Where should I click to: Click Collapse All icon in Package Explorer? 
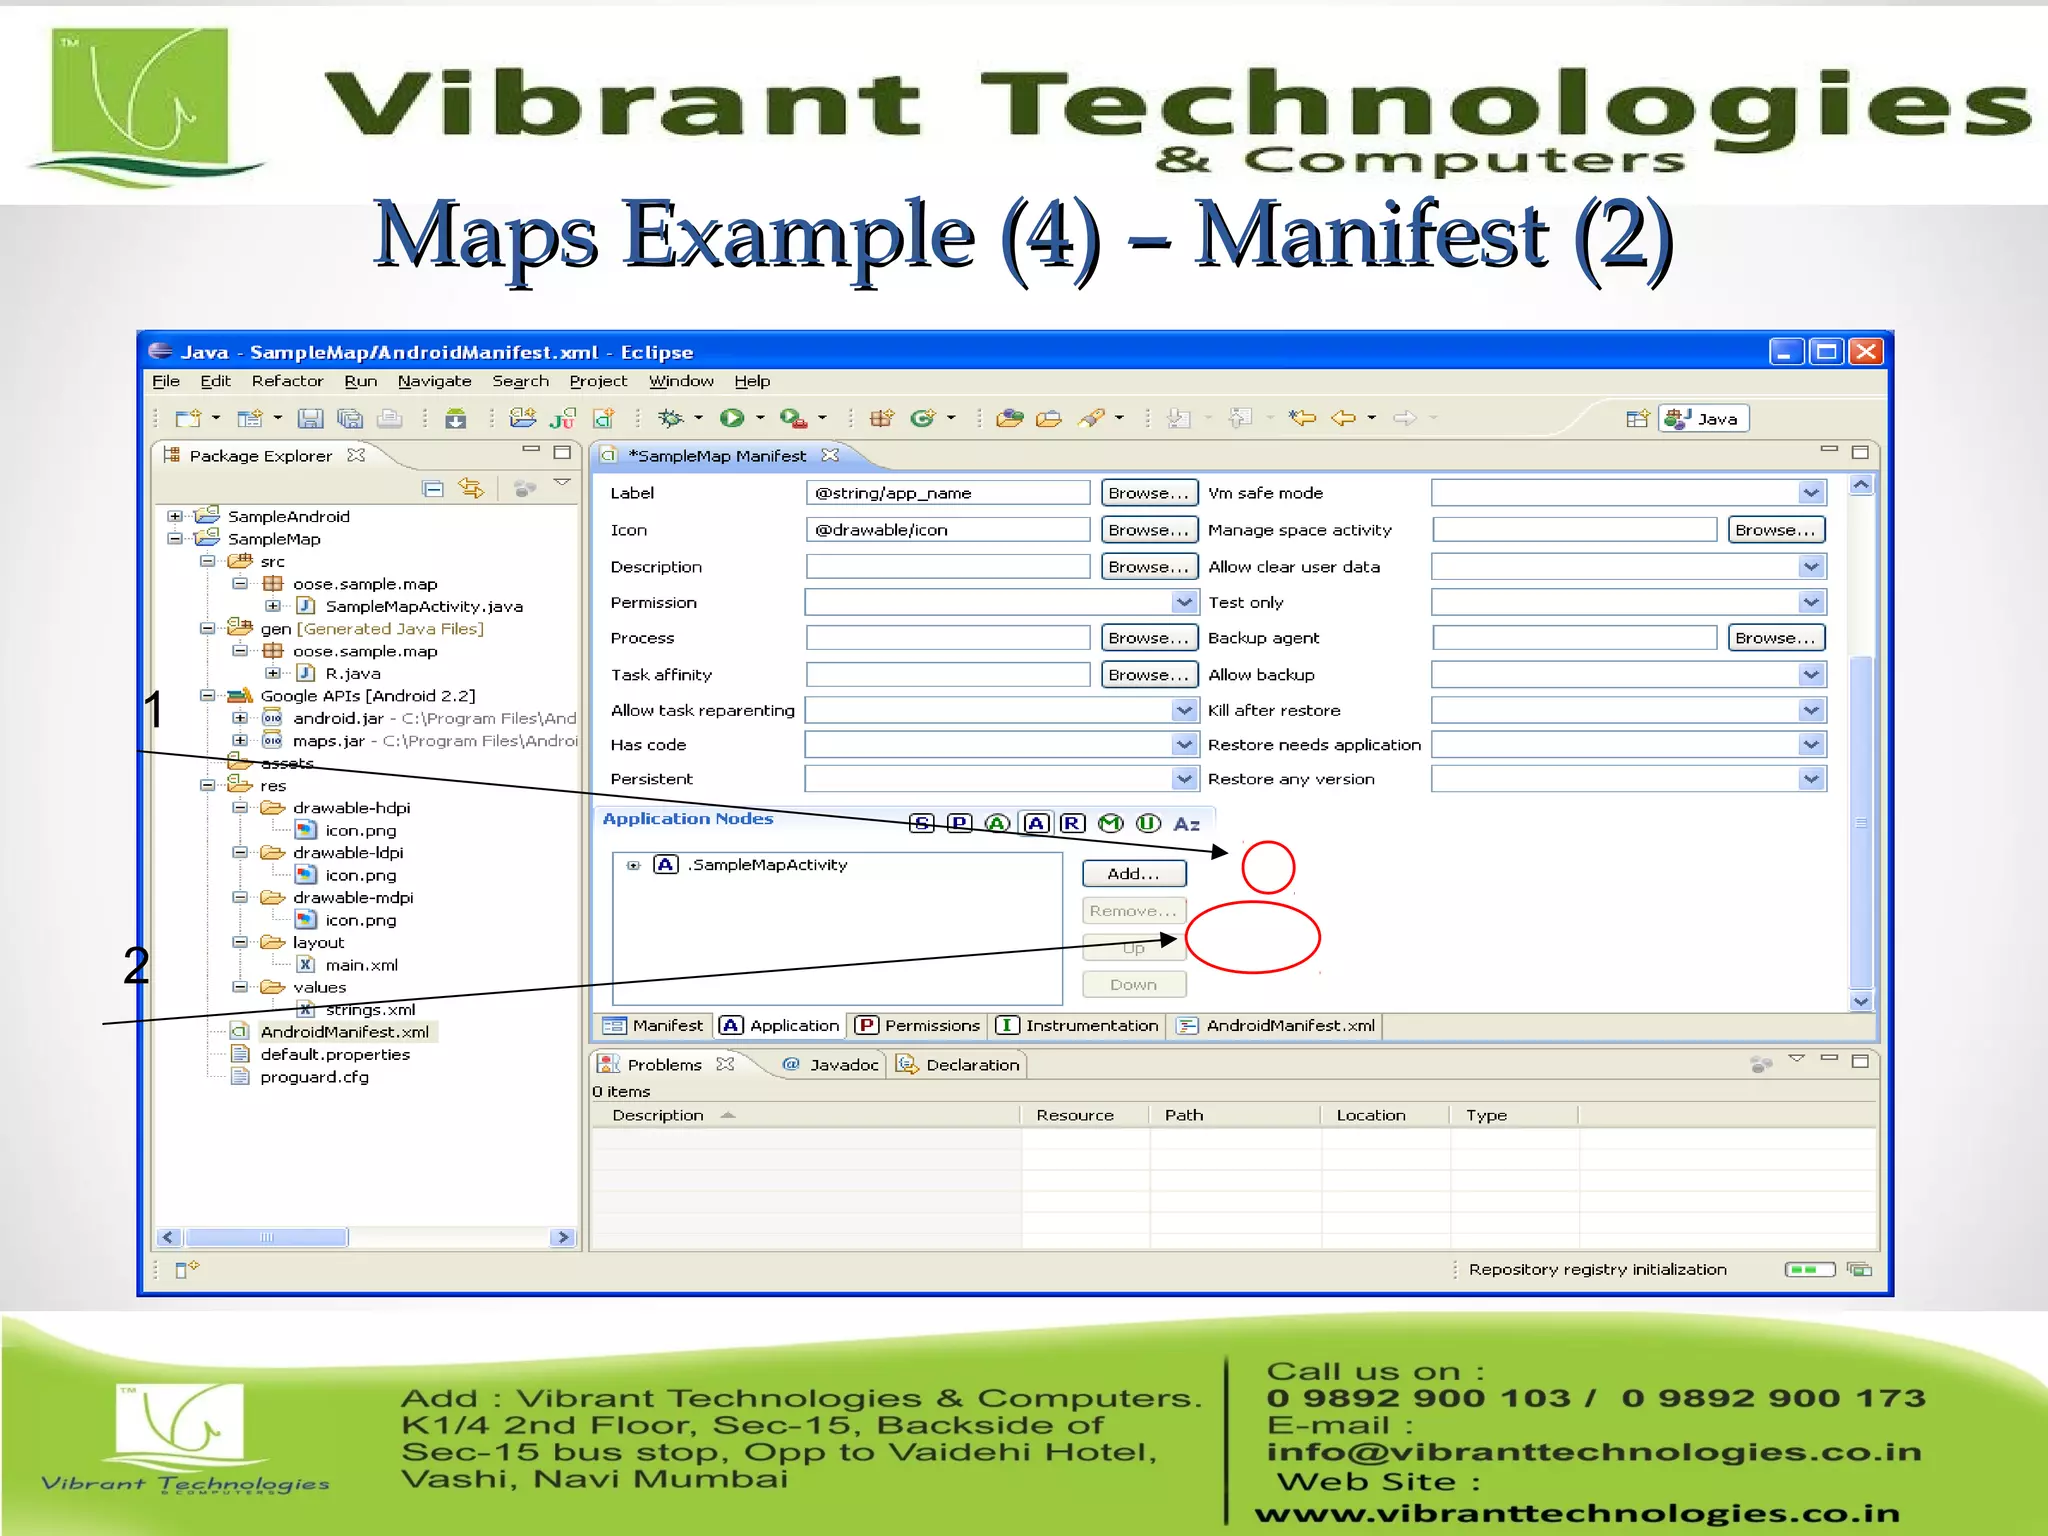(x=433, y=488)
